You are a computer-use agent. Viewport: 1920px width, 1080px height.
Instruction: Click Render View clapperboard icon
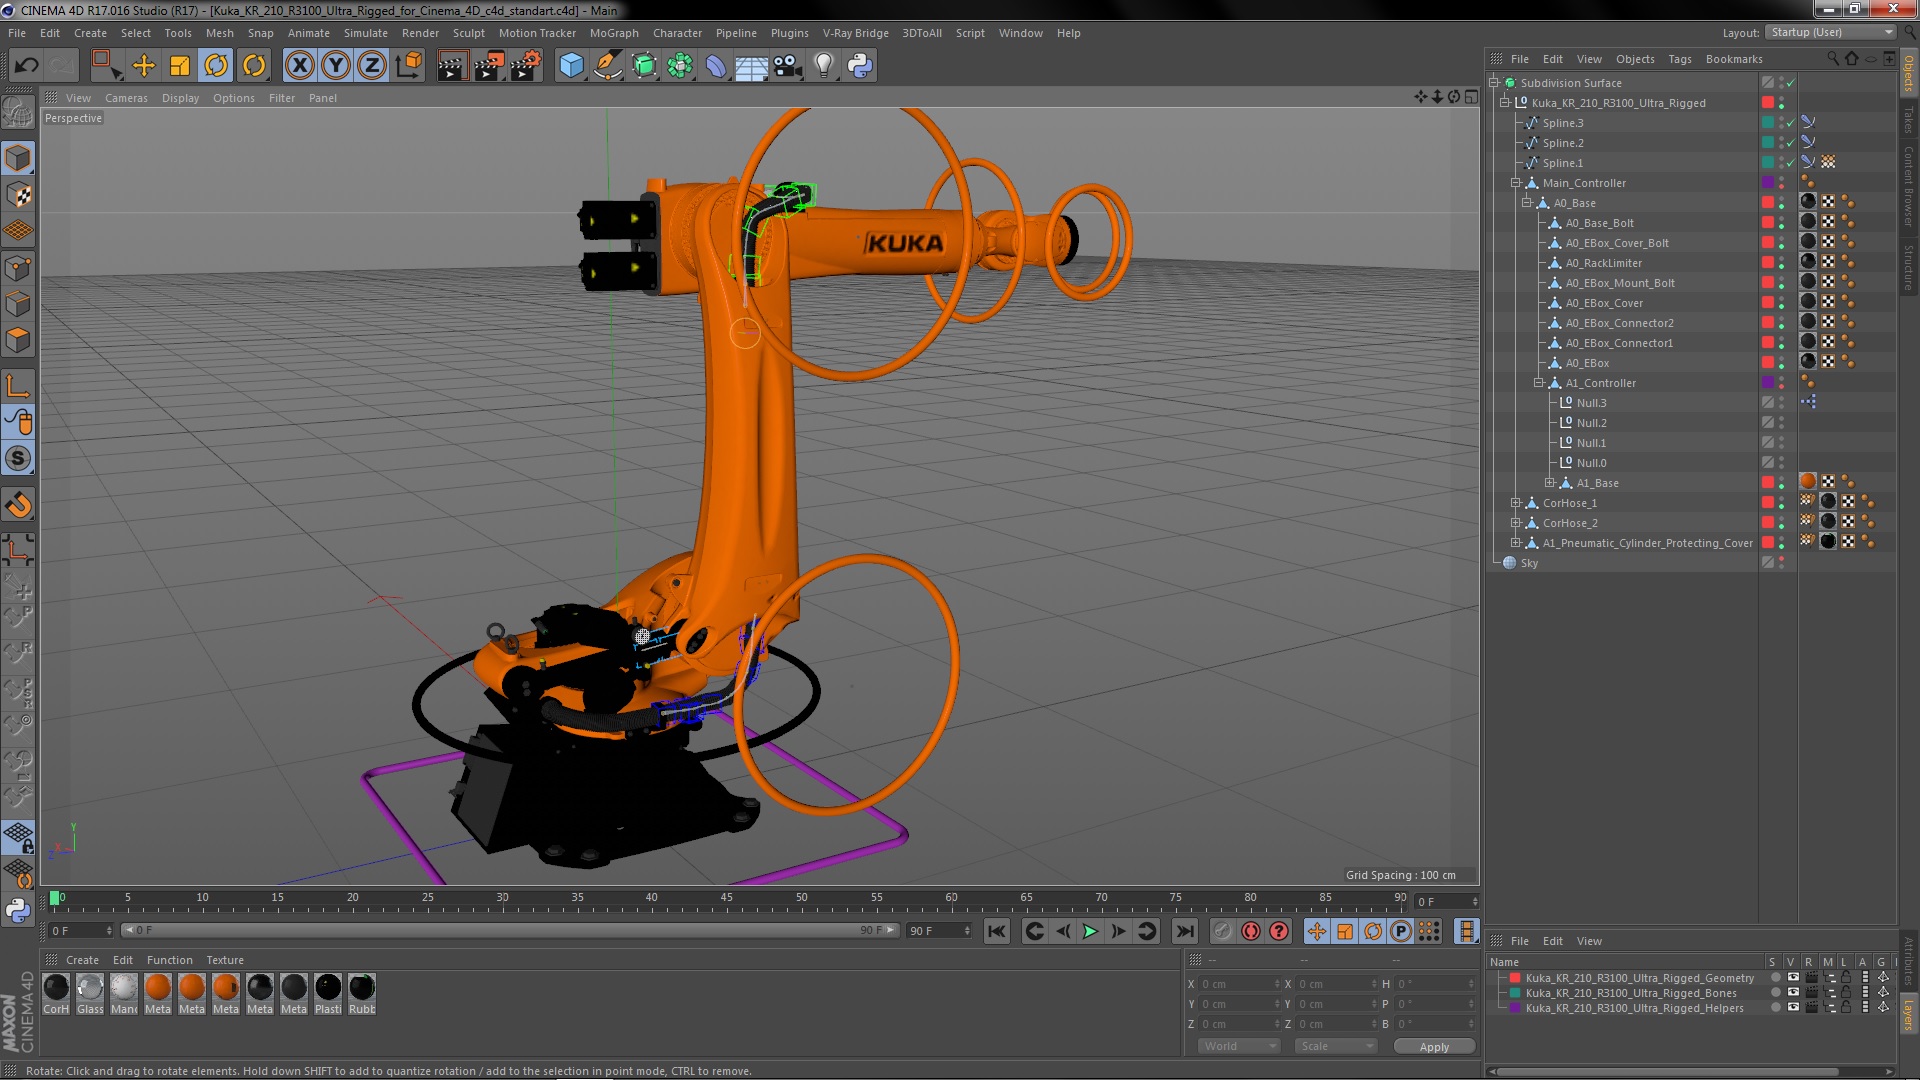pos(452,66)
